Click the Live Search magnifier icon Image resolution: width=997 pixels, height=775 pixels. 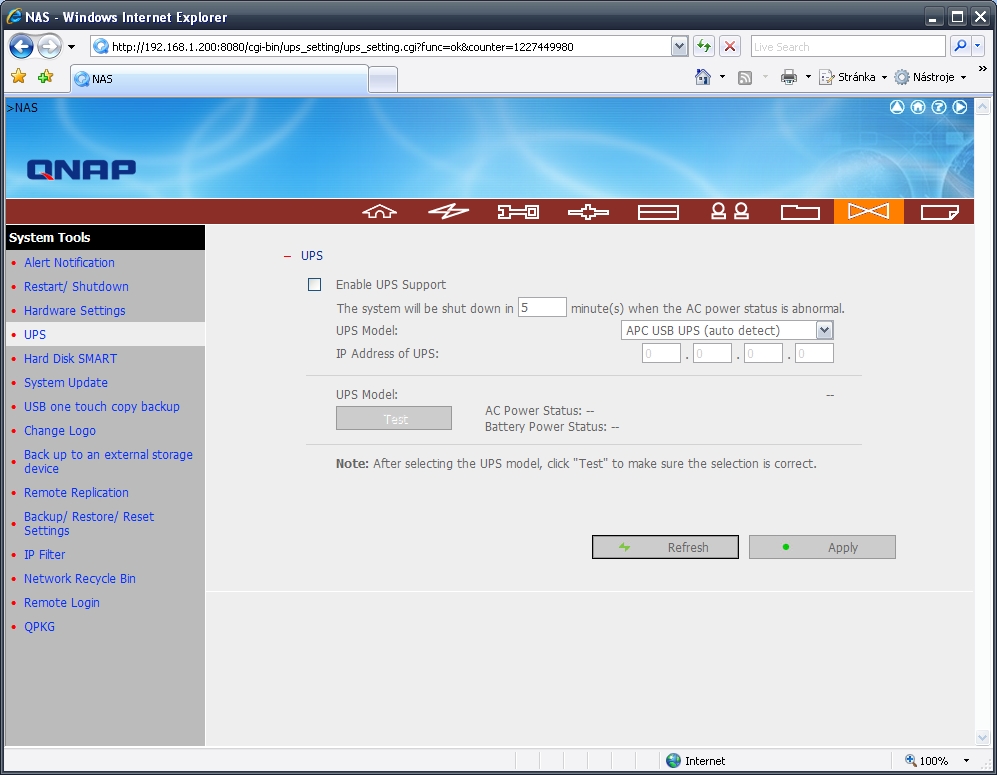pyautogui.click(x=960, y=46)
